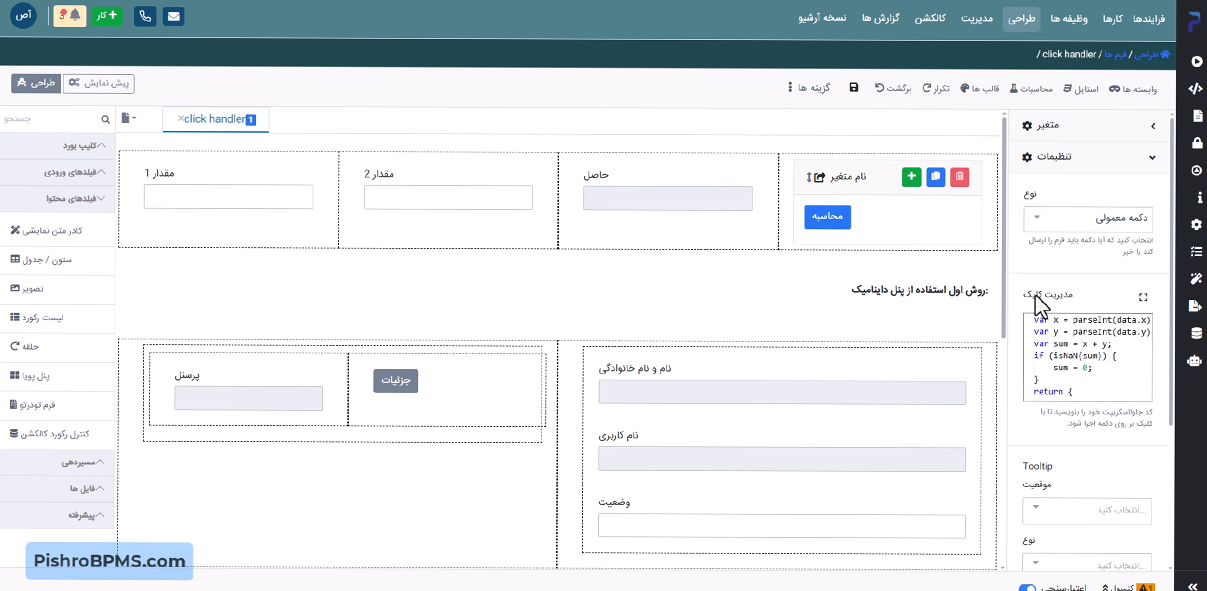Click the double chevron expand icon at sidebar bottom
The width and height of the screenshot is (1207, 591).
point(1193,586)
